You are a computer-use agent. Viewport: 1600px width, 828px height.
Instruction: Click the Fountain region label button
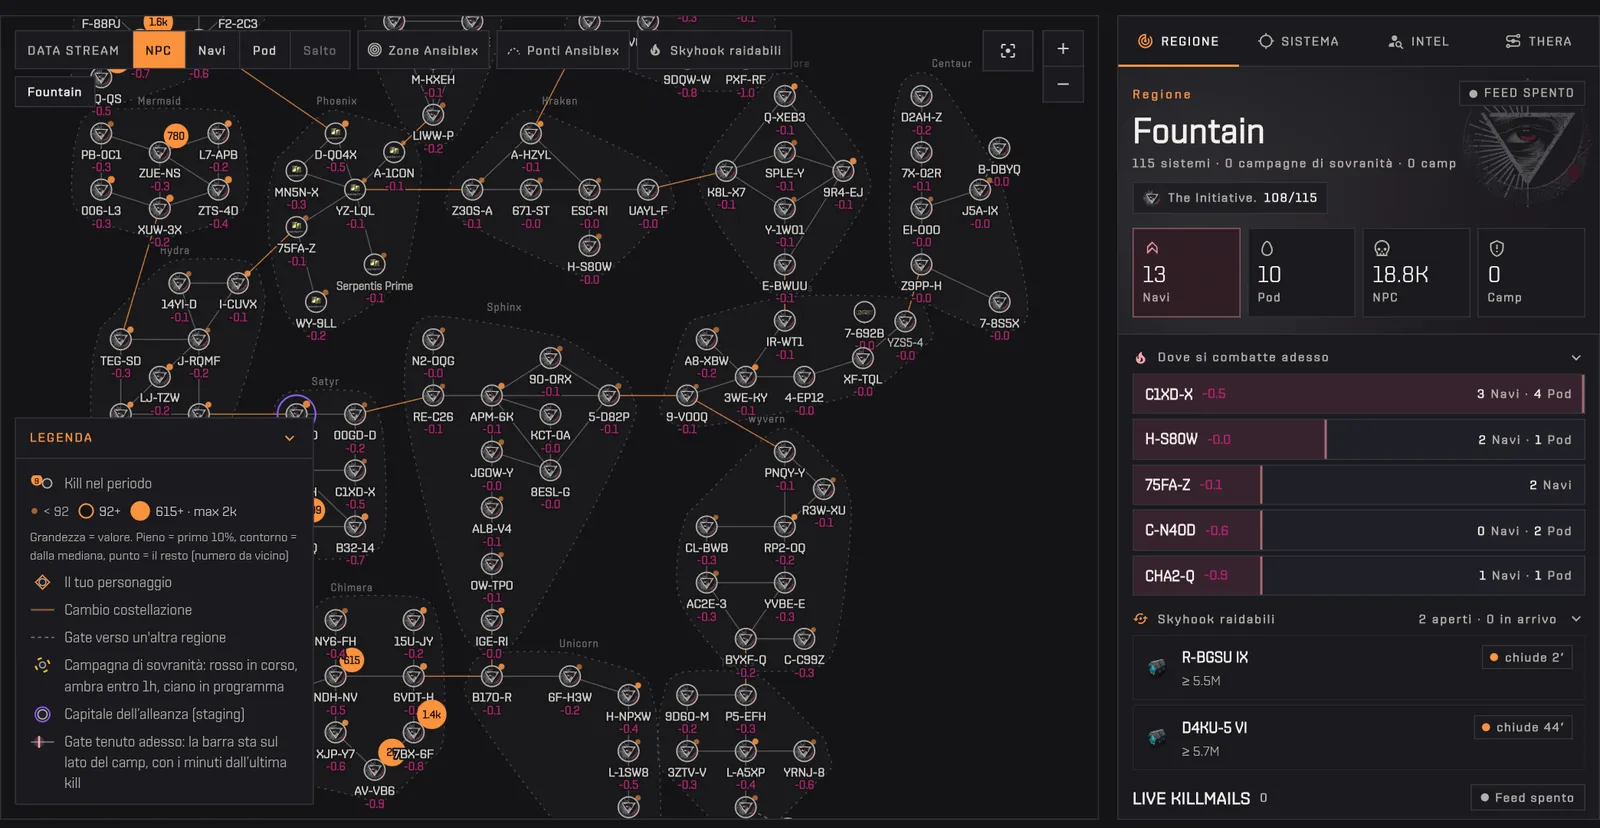(54, 92)
